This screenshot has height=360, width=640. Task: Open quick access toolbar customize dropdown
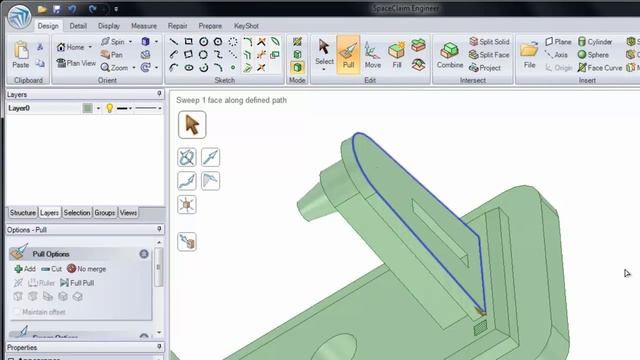coord(116,9)
